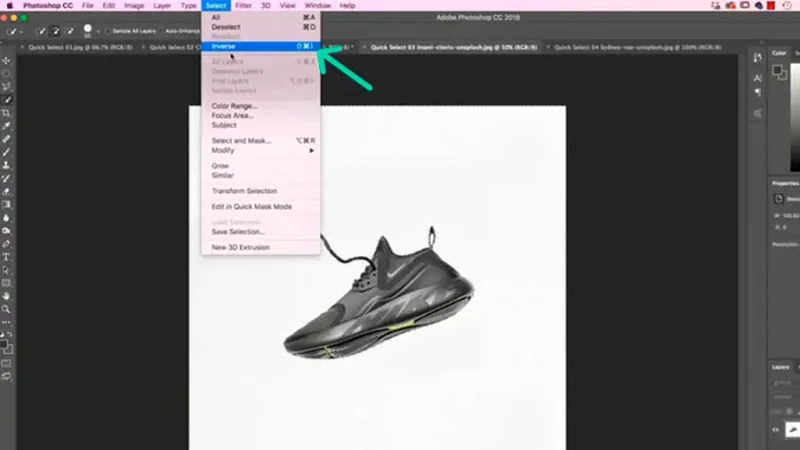Click foreground color swatch in toolbar
This screenshot has width=800, height=450.
point(3,345)
